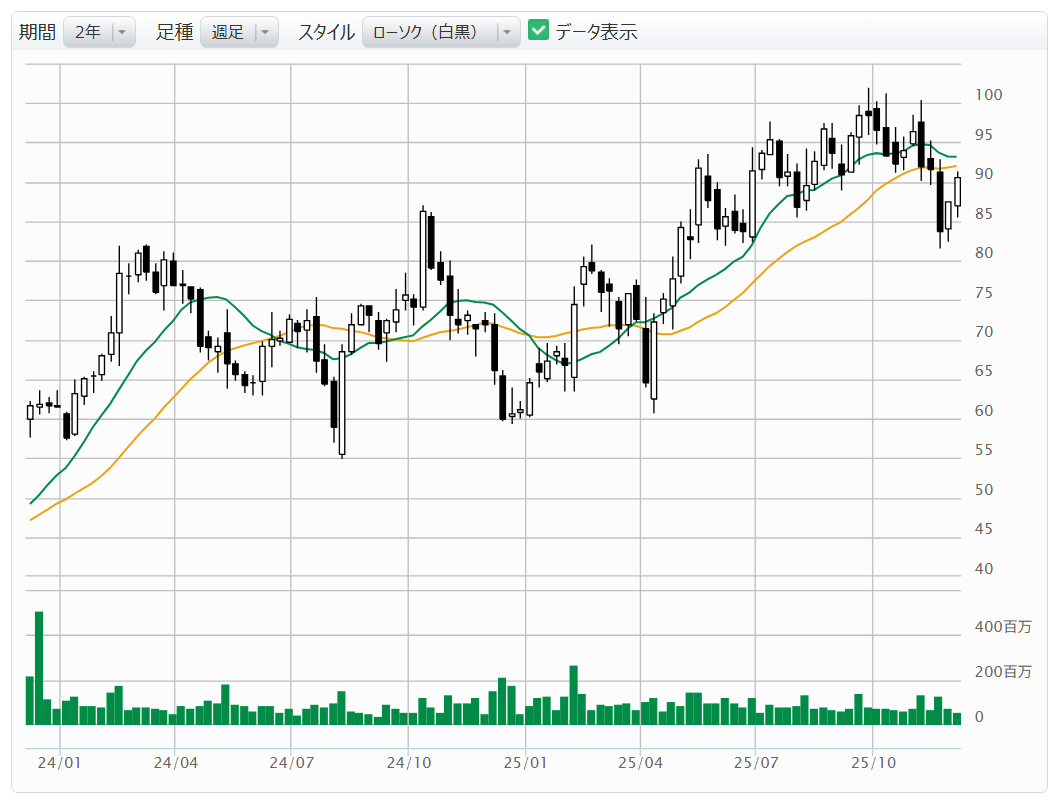Viewport: 1064px width, 804px height.
Task: Open the 期間 2年 dropdown
Action: point(99,32)
